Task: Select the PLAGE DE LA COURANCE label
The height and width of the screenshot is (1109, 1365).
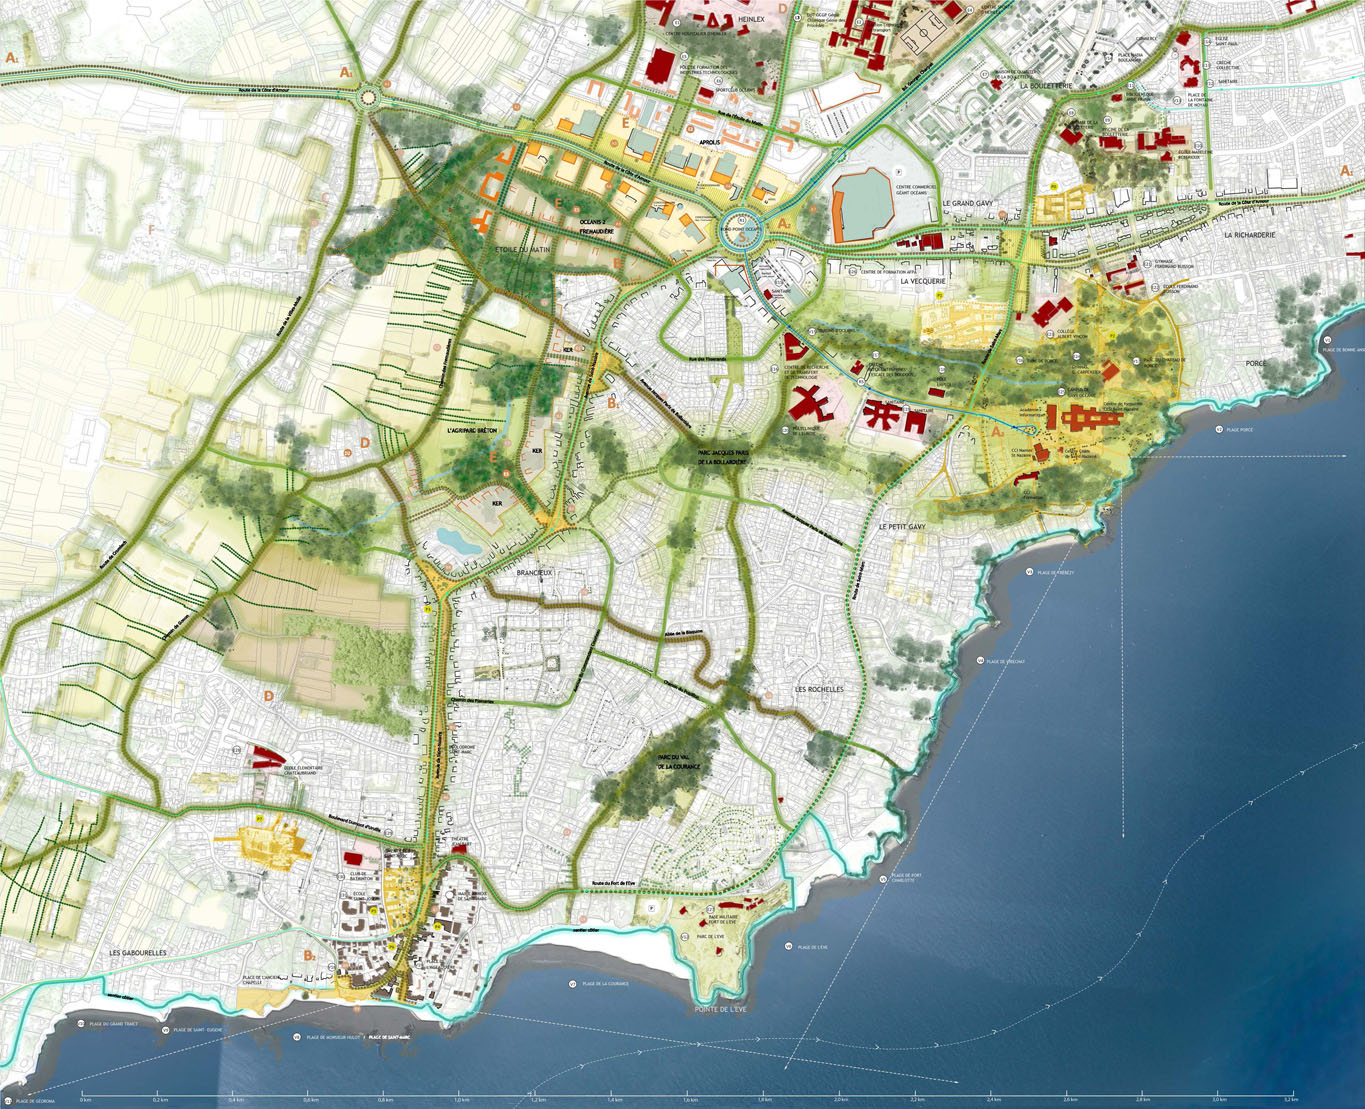Action: pyautogui.click(x=604, y=984)
